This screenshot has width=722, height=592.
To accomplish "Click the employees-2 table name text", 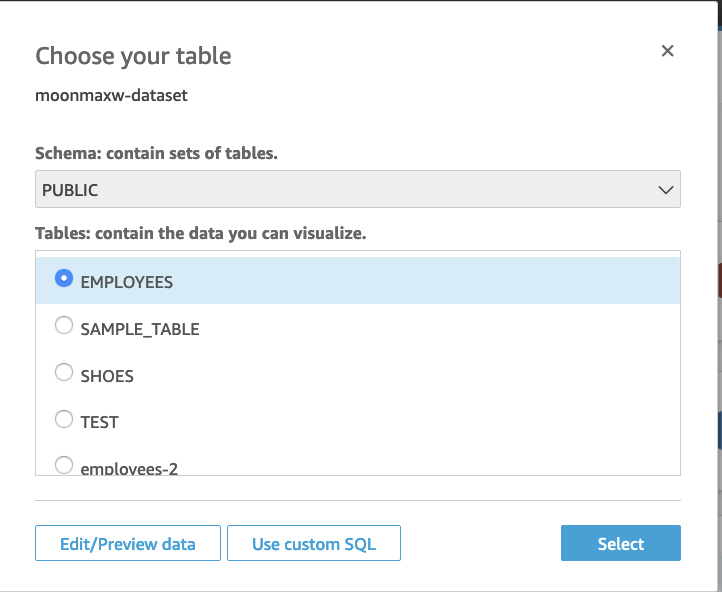I will [129, 467].
